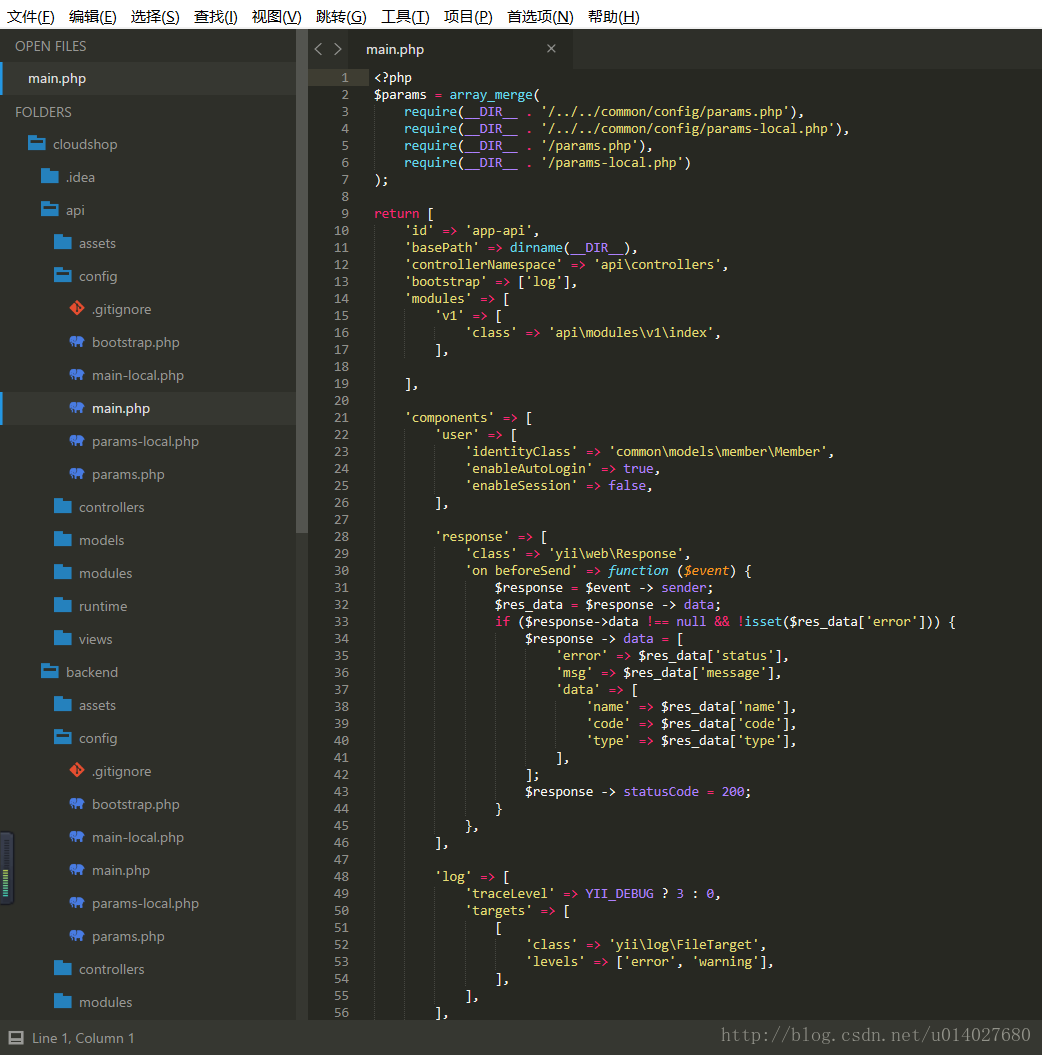
Task: Place cursor on 'yii\log\FileTarget' string
Action: point(683,944)
